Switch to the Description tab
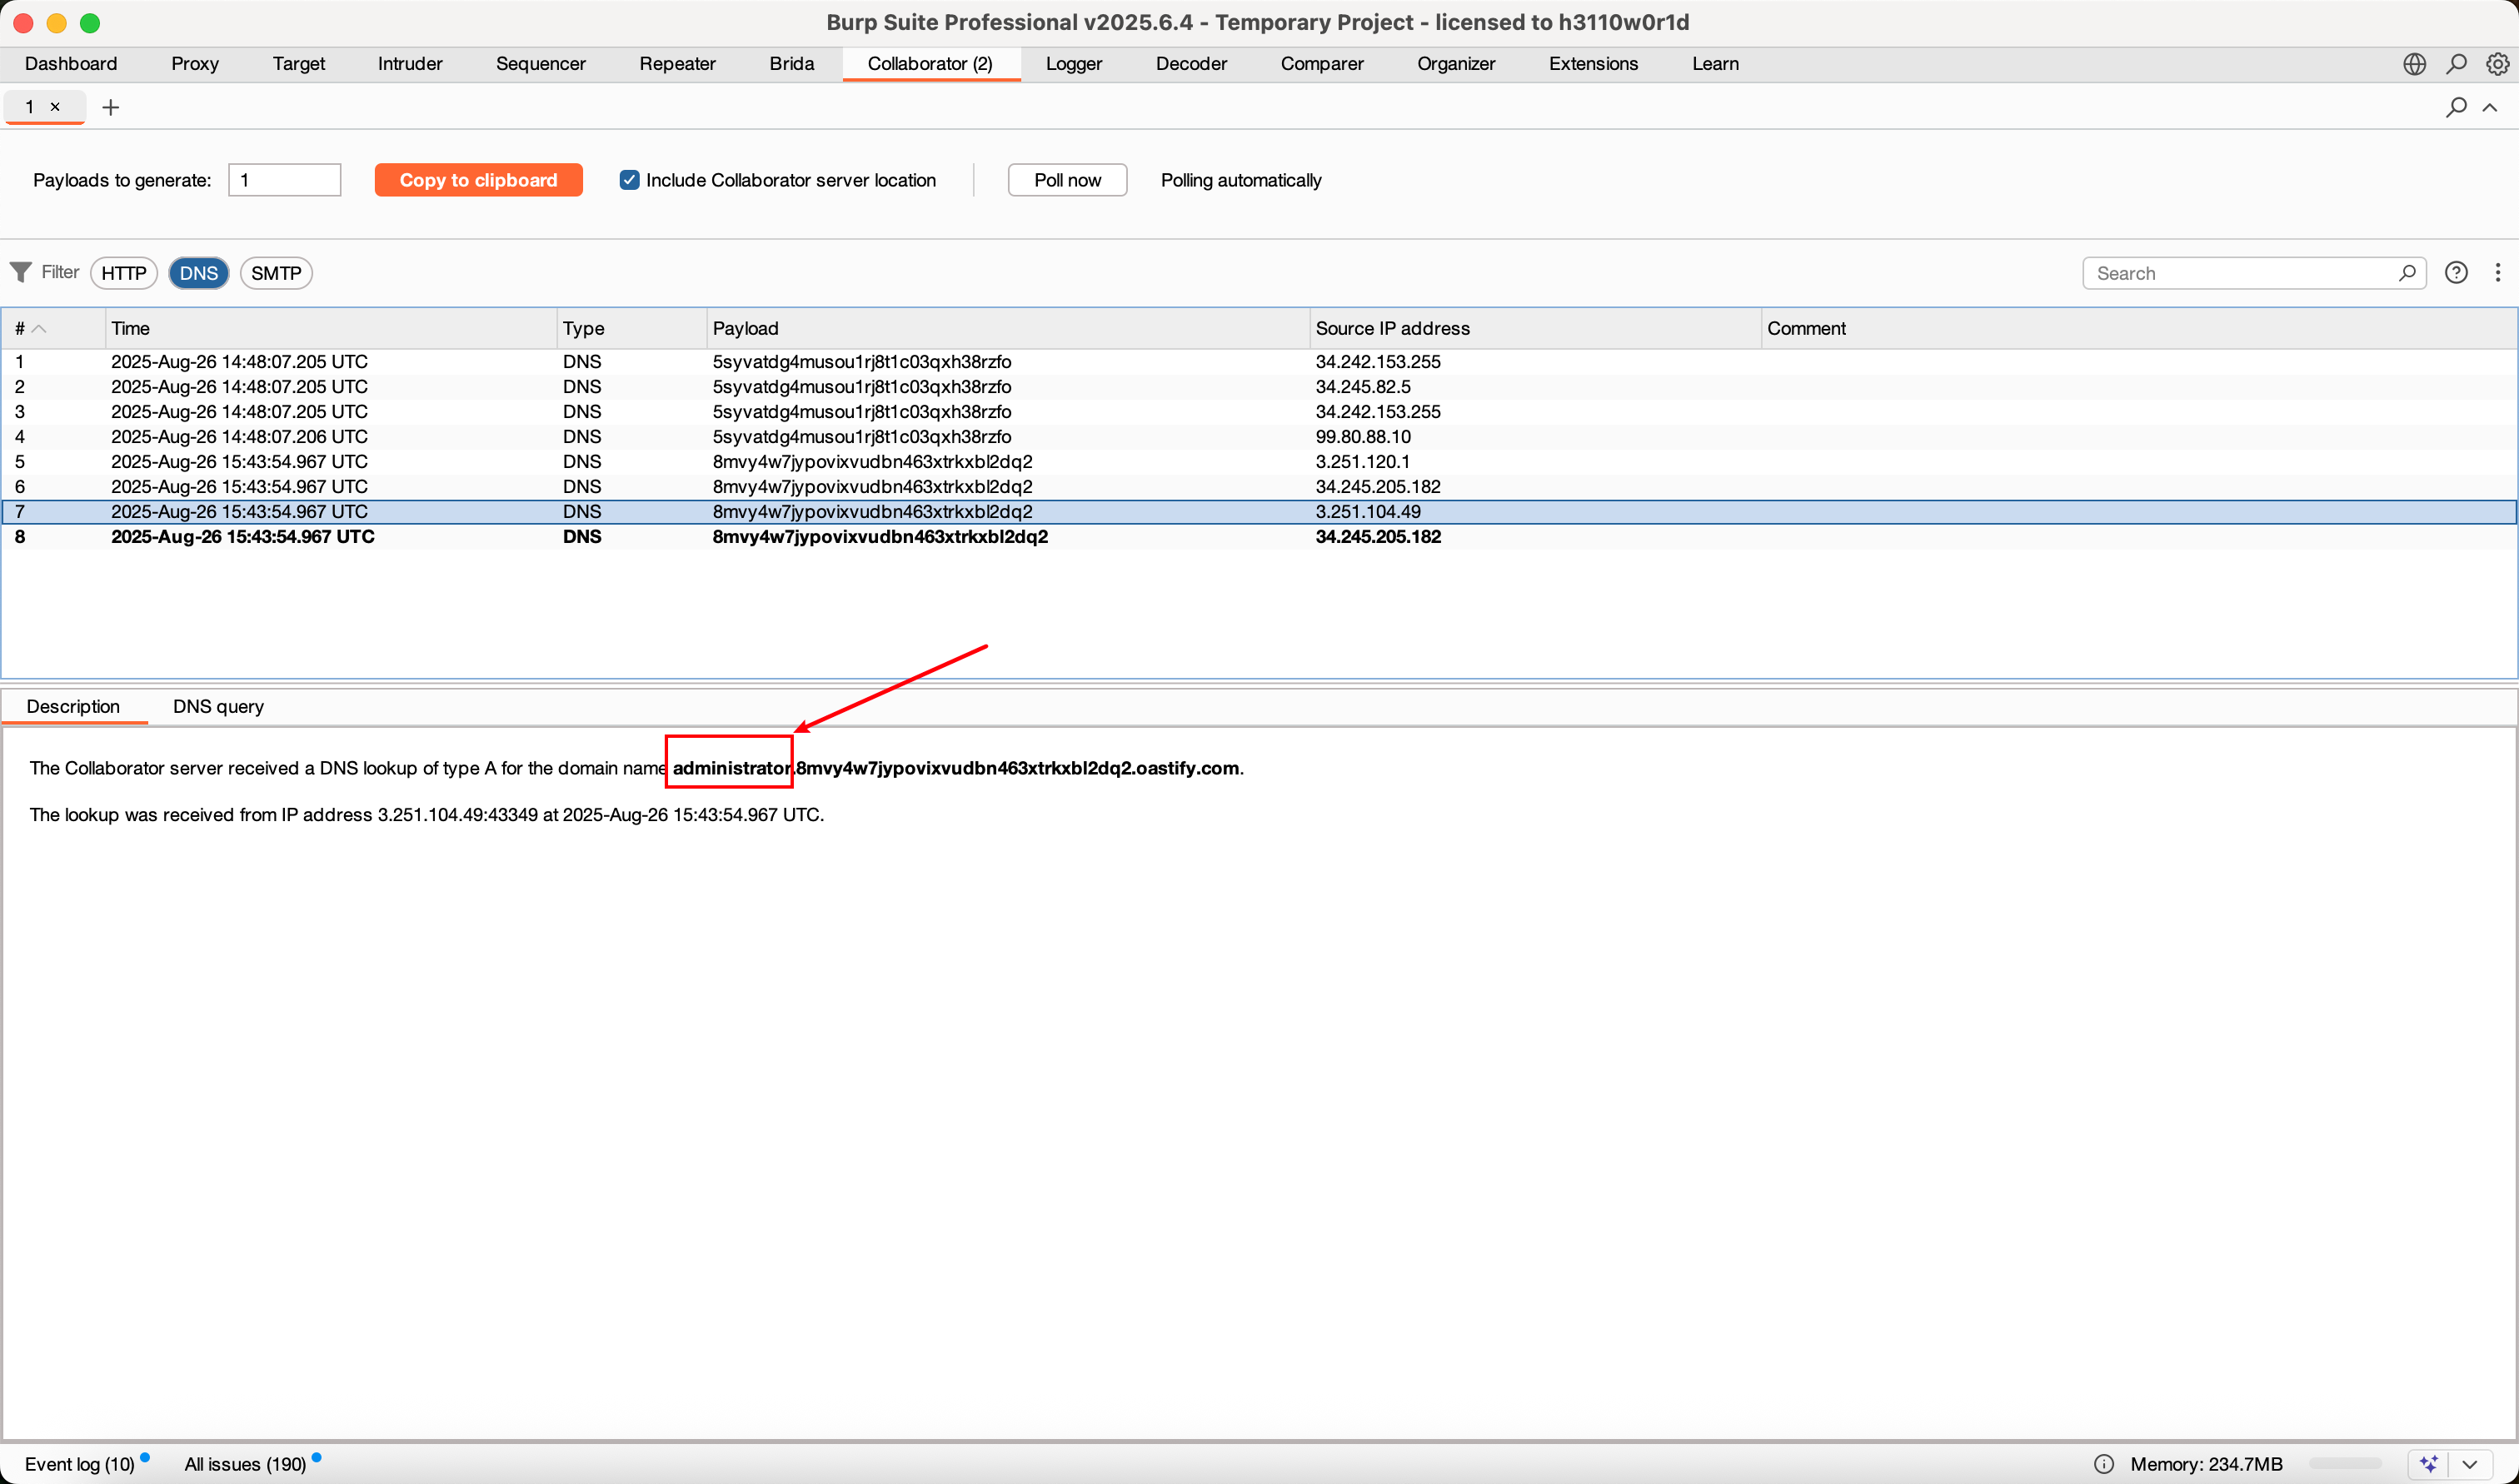2519x1484 pixels. coord(73,706)
